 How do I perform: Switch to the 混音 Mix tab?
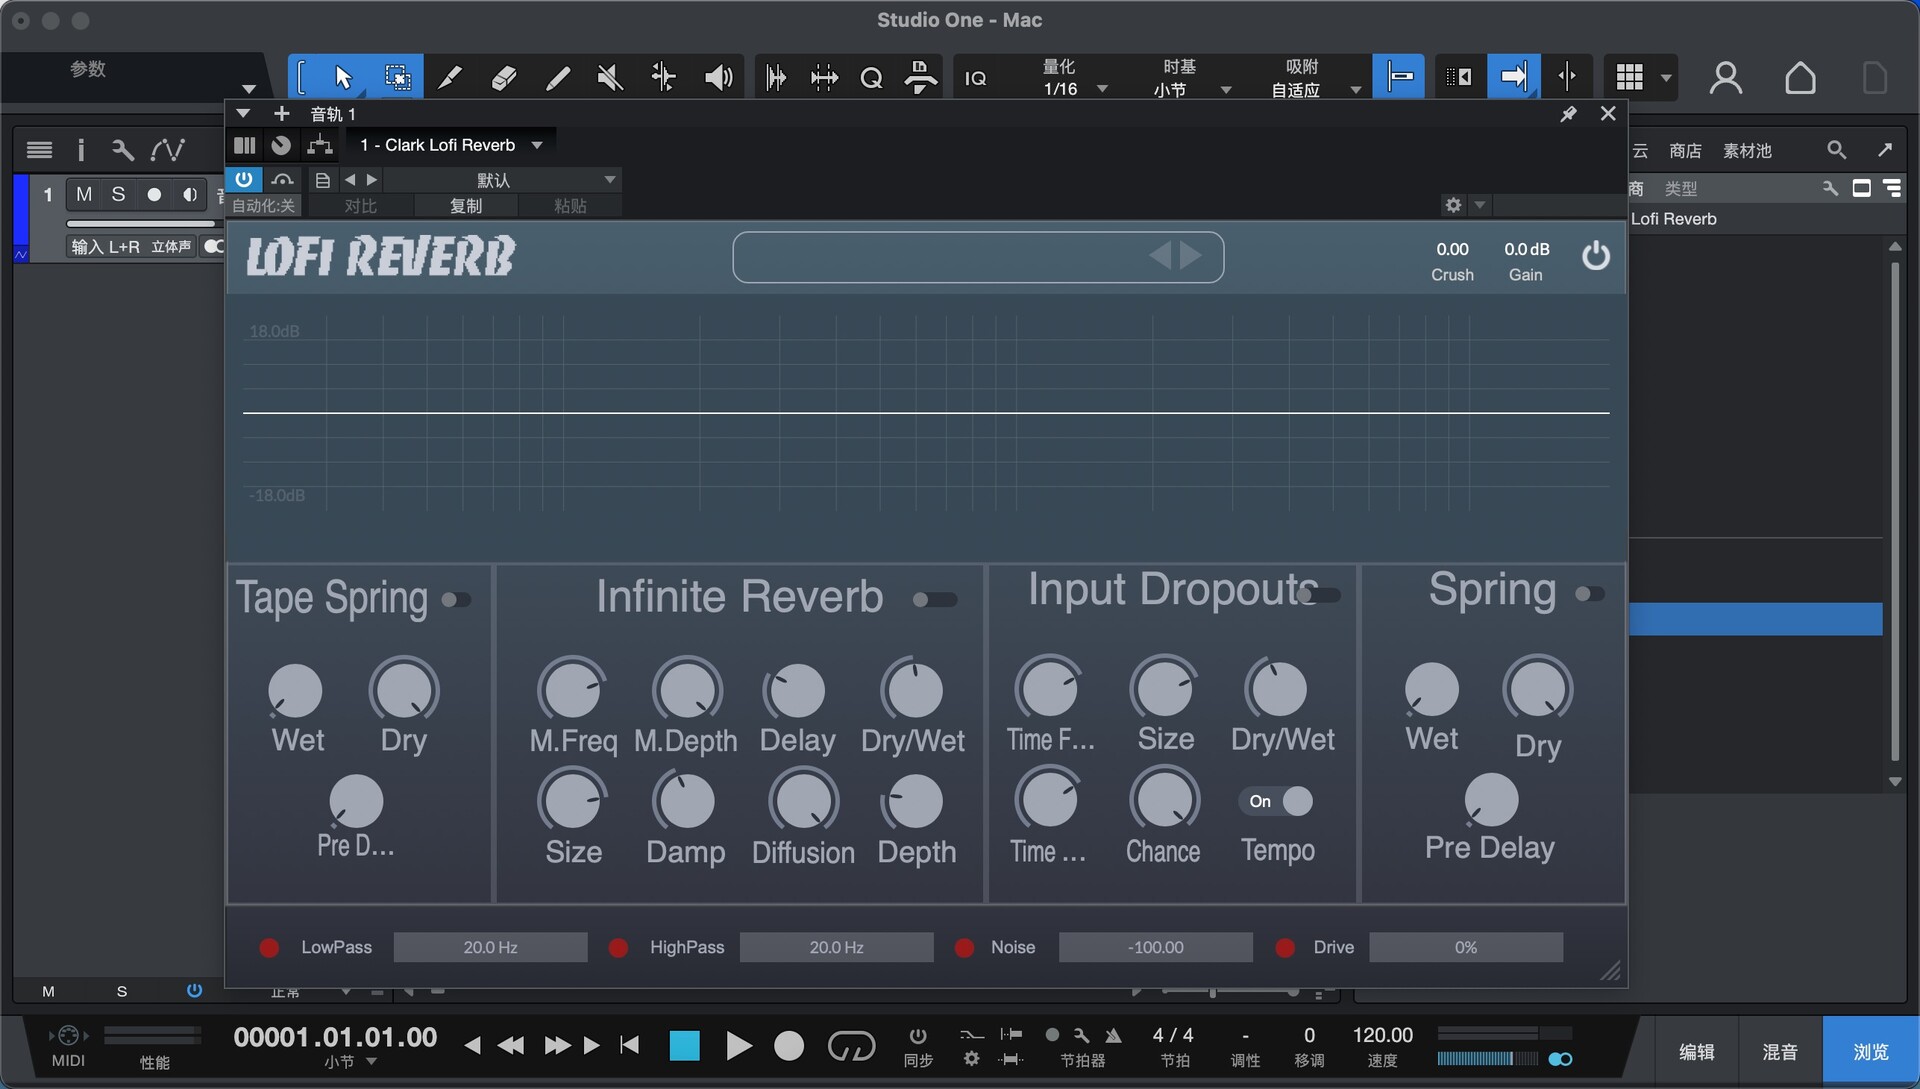tap(1780, 1052)
